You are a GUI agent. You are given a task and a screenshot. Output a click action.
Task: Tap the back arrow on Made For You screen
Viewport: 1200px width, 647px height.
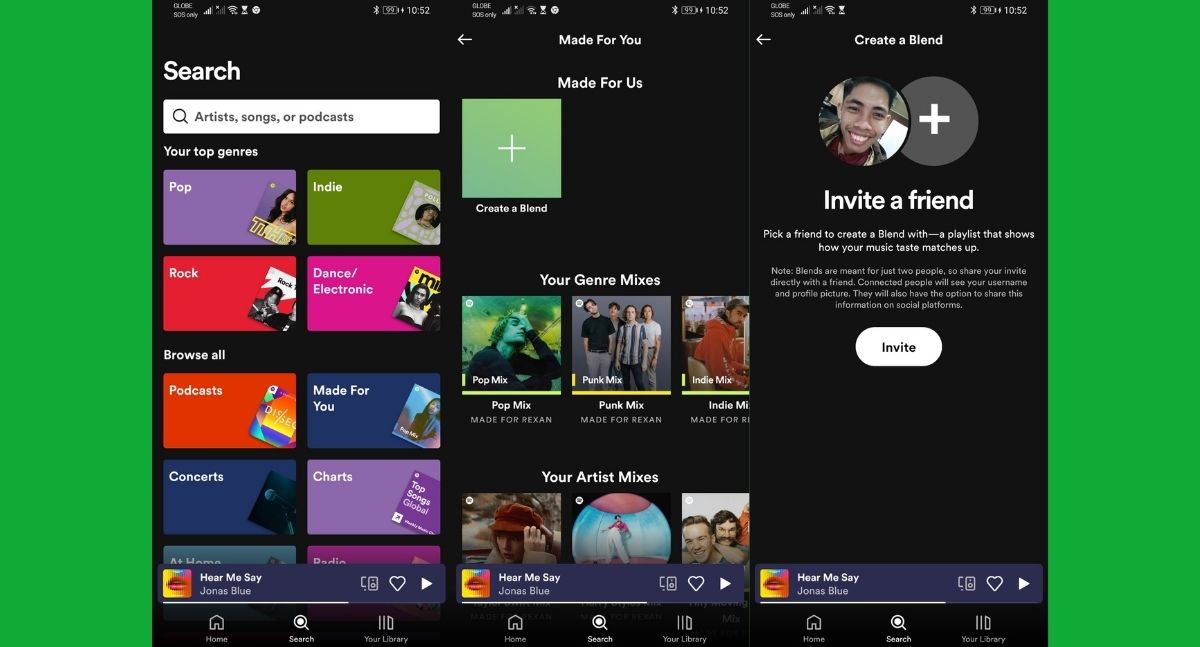tap(464, 40)
